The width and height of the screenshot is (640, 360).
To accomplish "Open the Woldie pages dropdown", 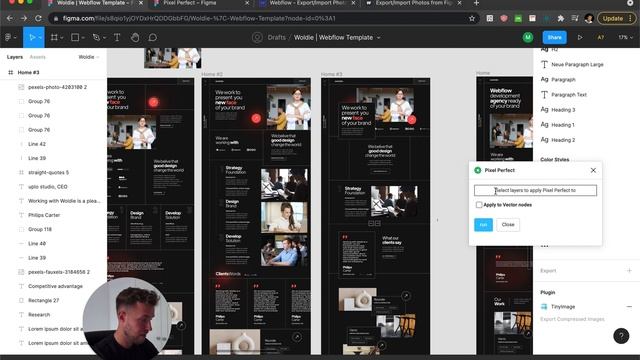I will pyautogui.click(x=89, y=57).
